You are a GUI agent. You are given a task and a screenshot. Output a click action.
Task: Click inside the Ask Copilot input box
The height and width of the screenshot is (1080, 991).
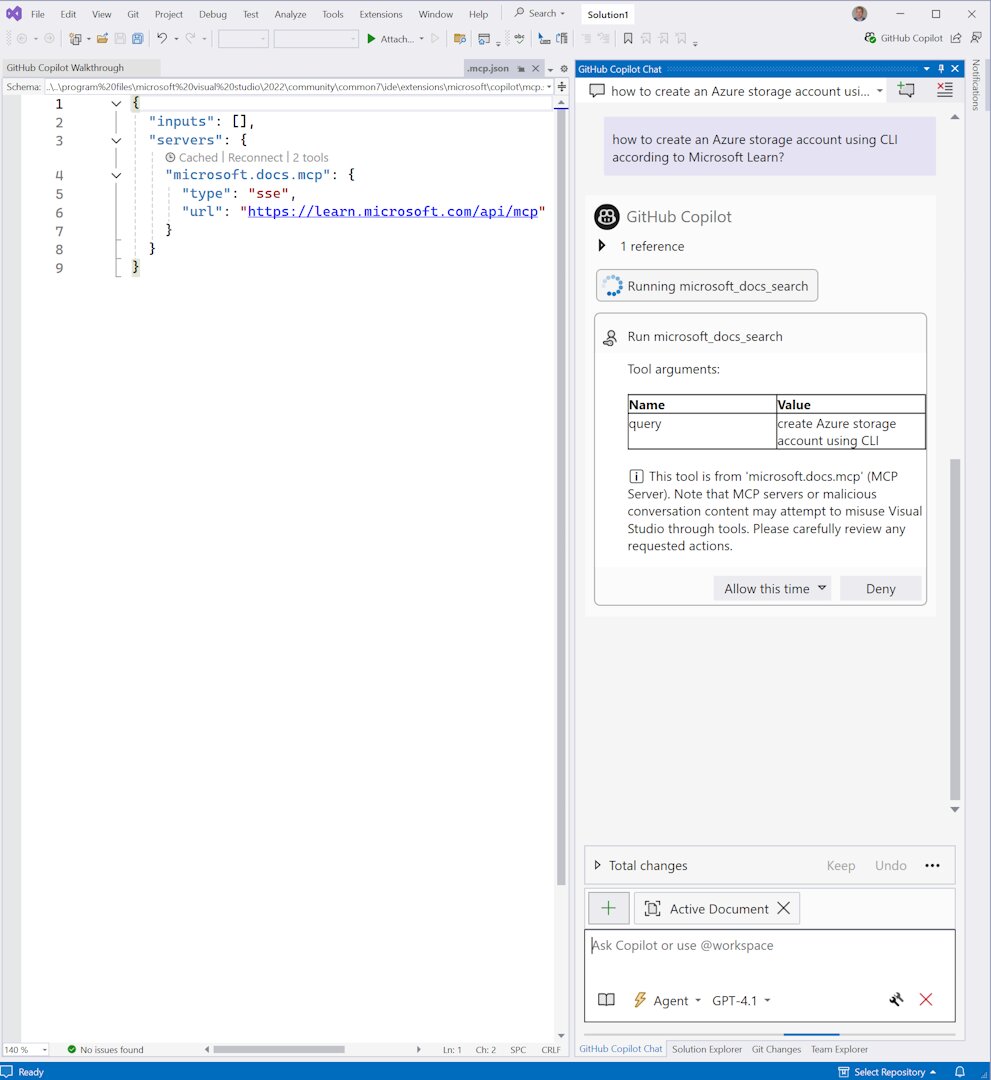770,945
